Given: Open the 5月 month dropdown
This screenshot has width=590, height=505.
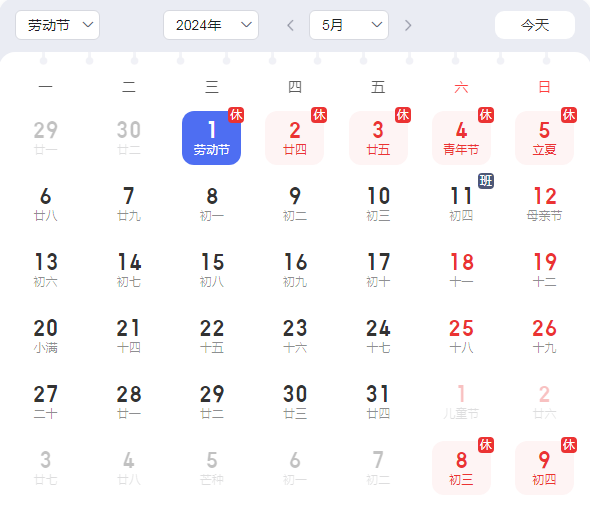Looking at the screenshot, I should tap(349, 25).
